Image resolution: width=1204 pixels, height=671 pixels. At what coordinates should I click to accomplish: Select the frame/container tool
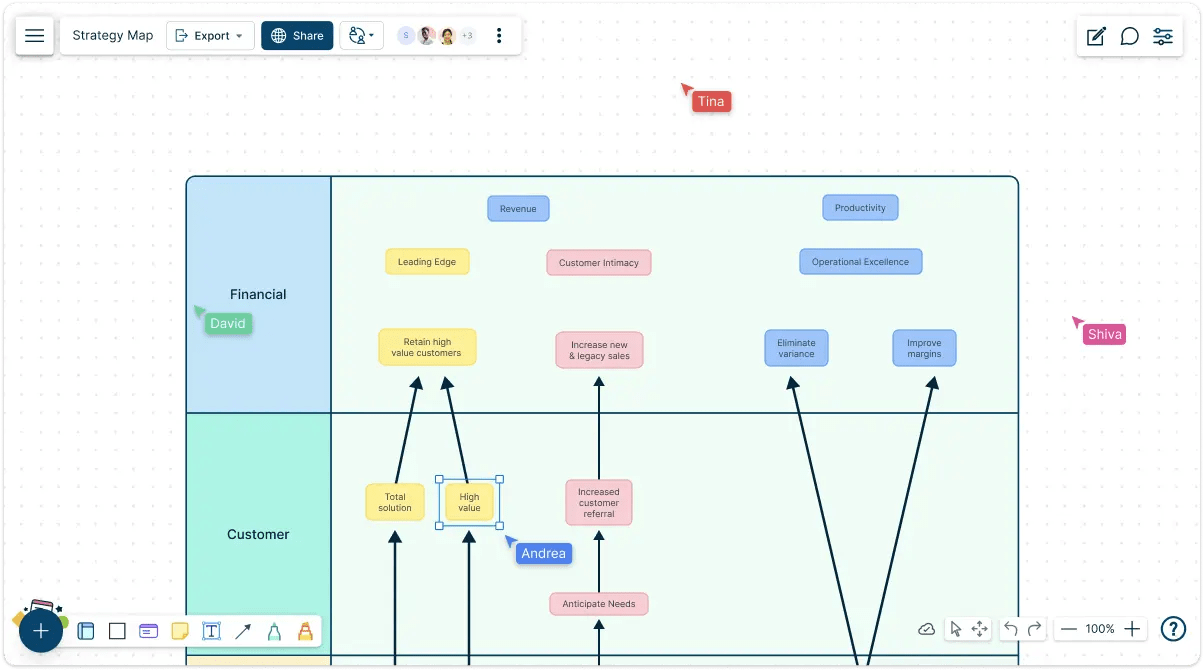pyautogui.click(x=86, y=631)
